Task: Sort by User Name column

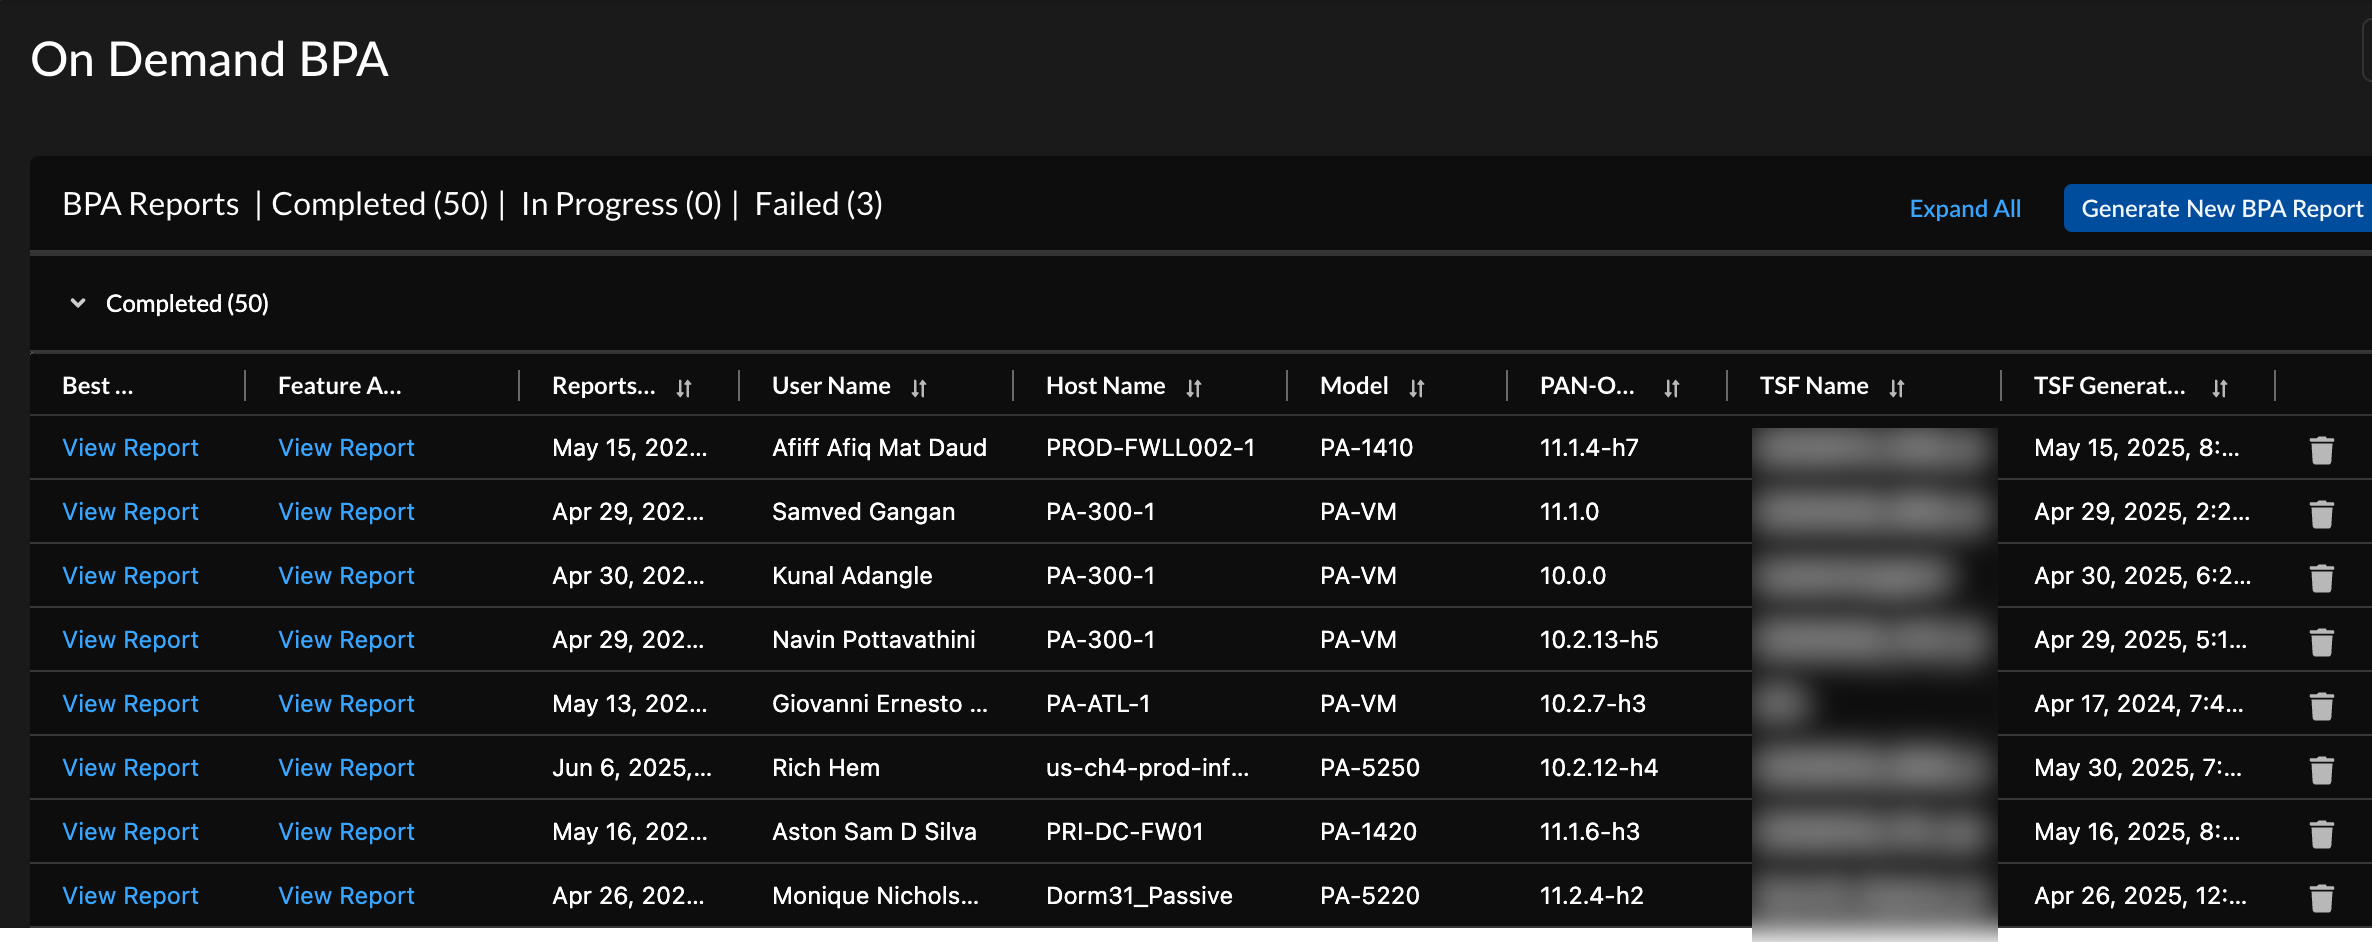Action: (x=918, y=388)
